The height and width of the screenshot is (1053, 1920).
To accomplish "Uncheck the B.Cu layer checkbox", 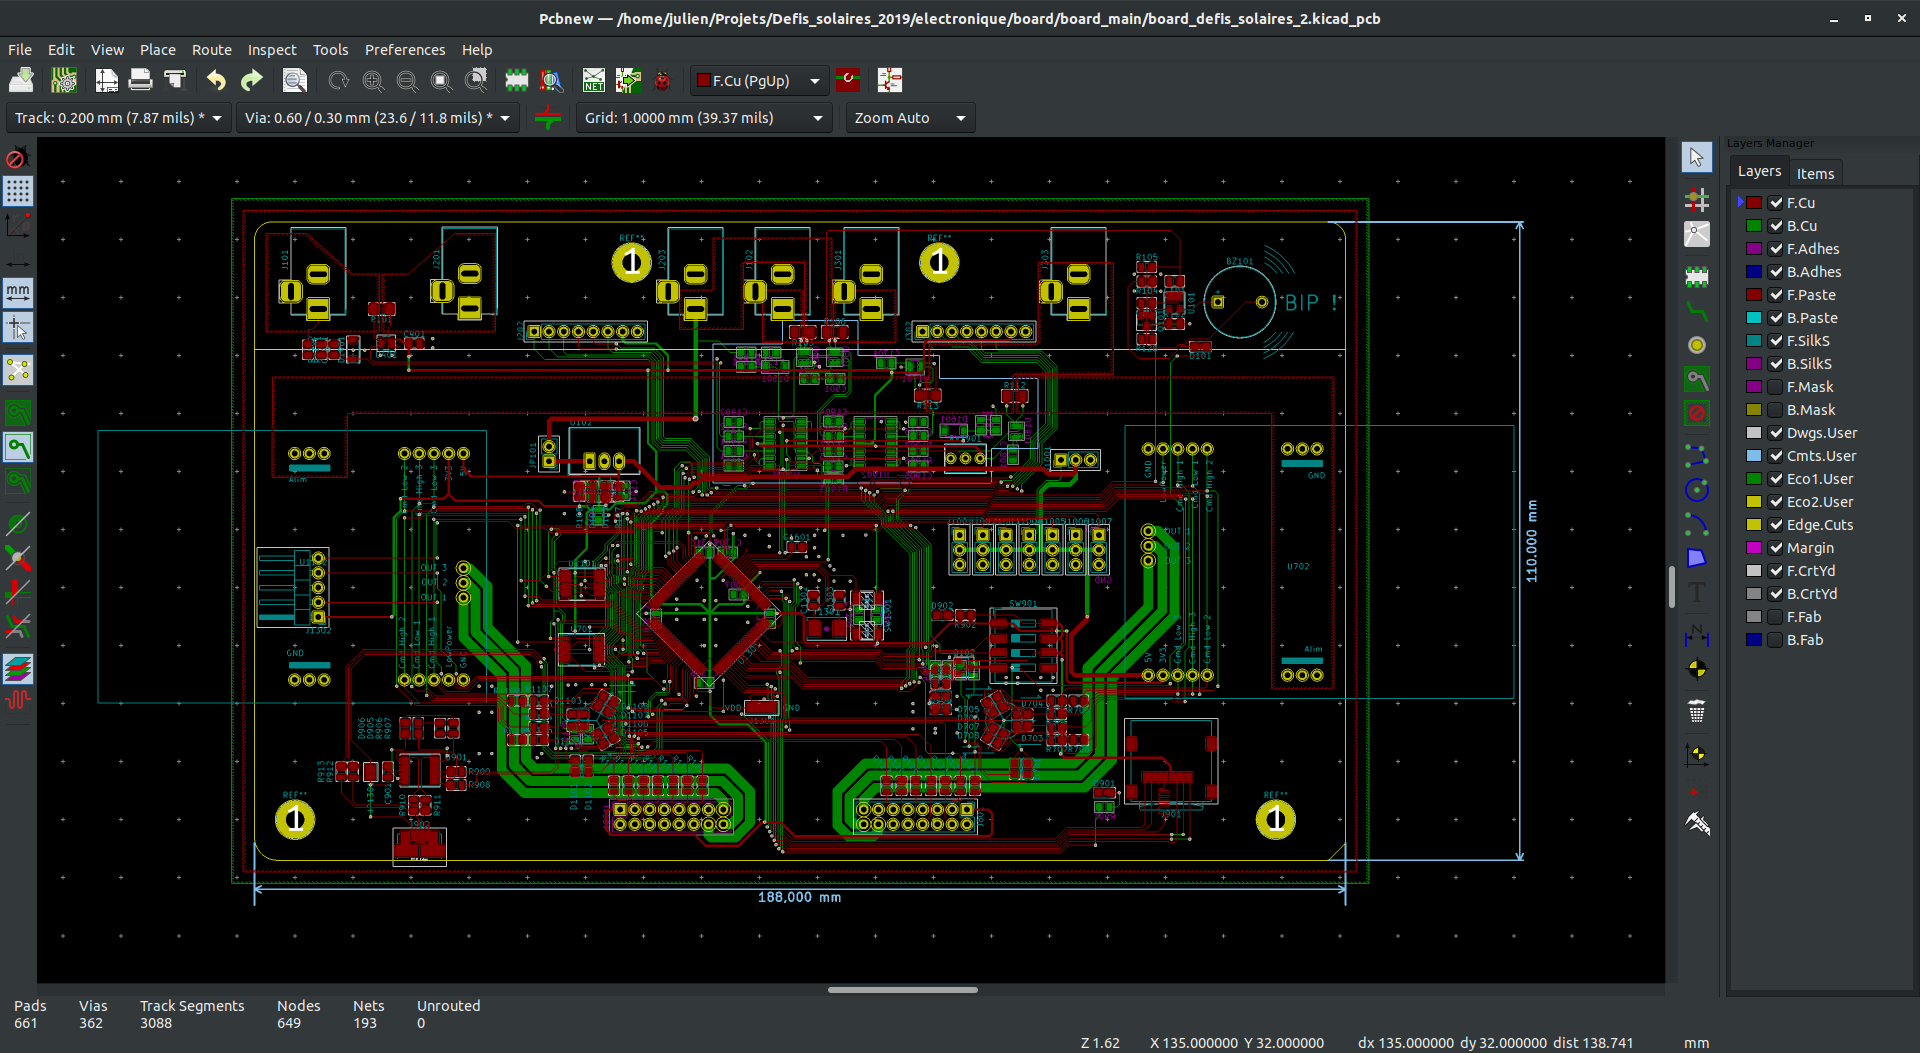I will click(1776, 226).
